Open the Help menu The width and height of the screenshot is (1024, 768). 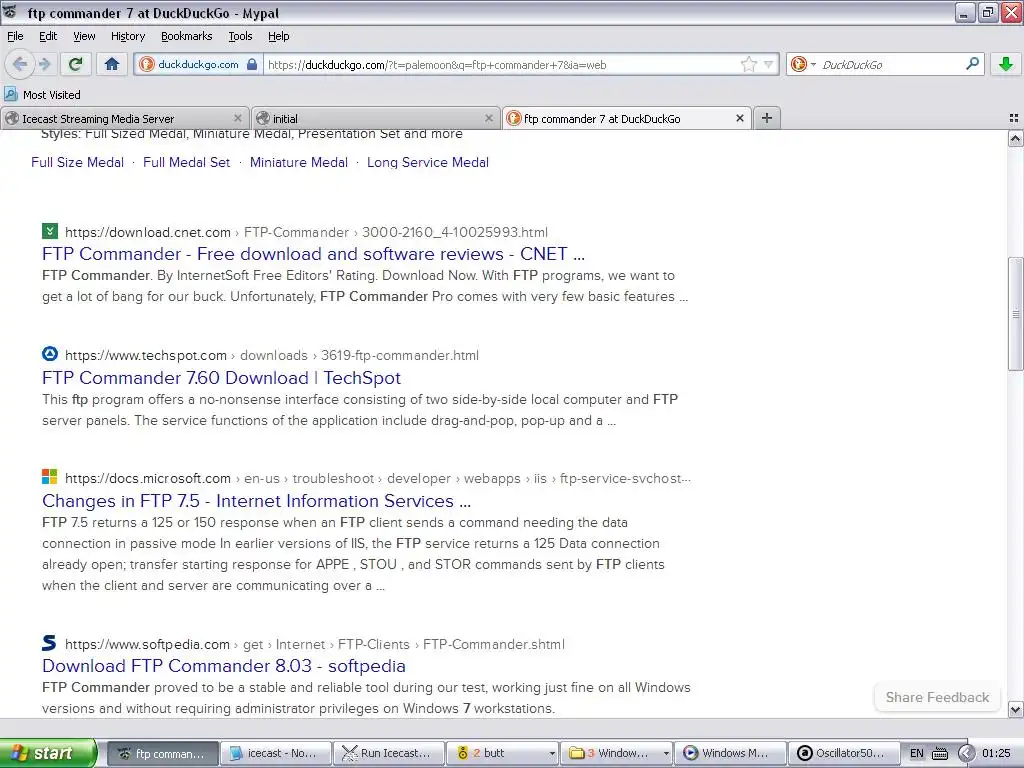[278, 36]
